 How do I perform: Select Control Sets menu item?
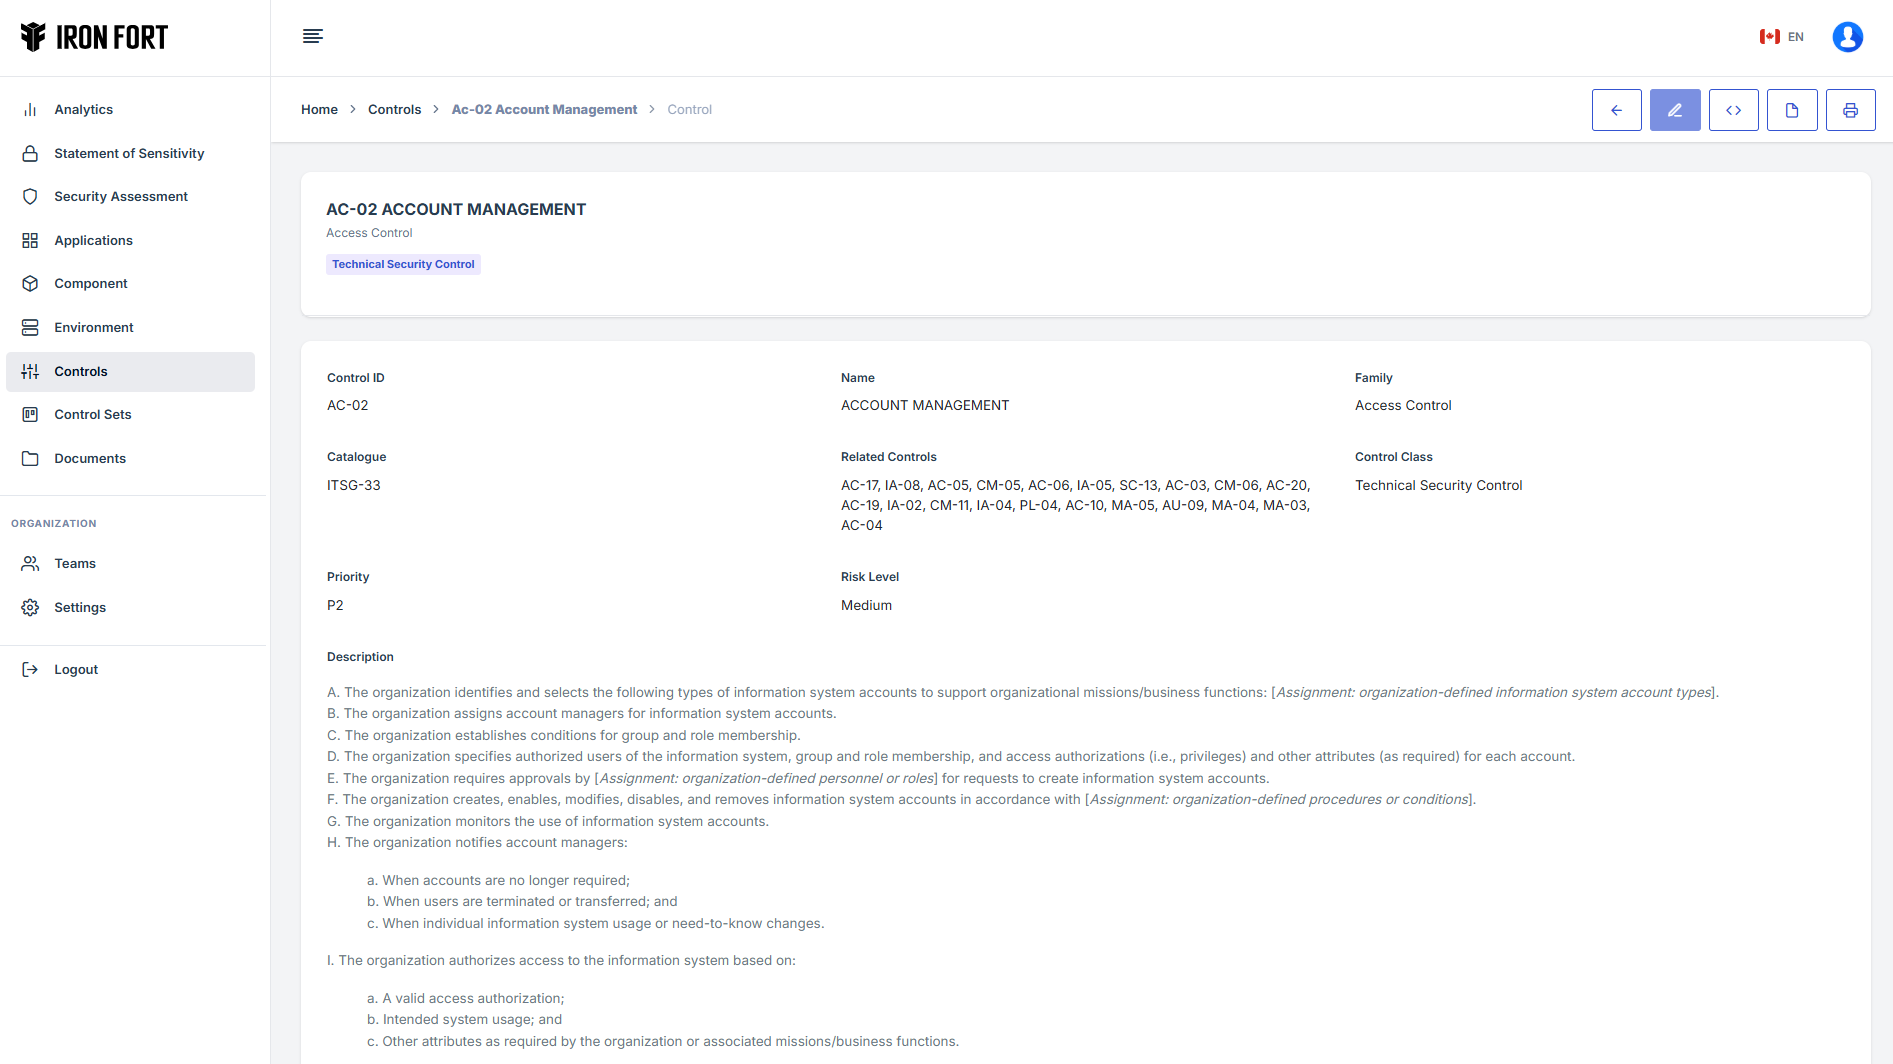pyautogui.click(x=93, y=415)
